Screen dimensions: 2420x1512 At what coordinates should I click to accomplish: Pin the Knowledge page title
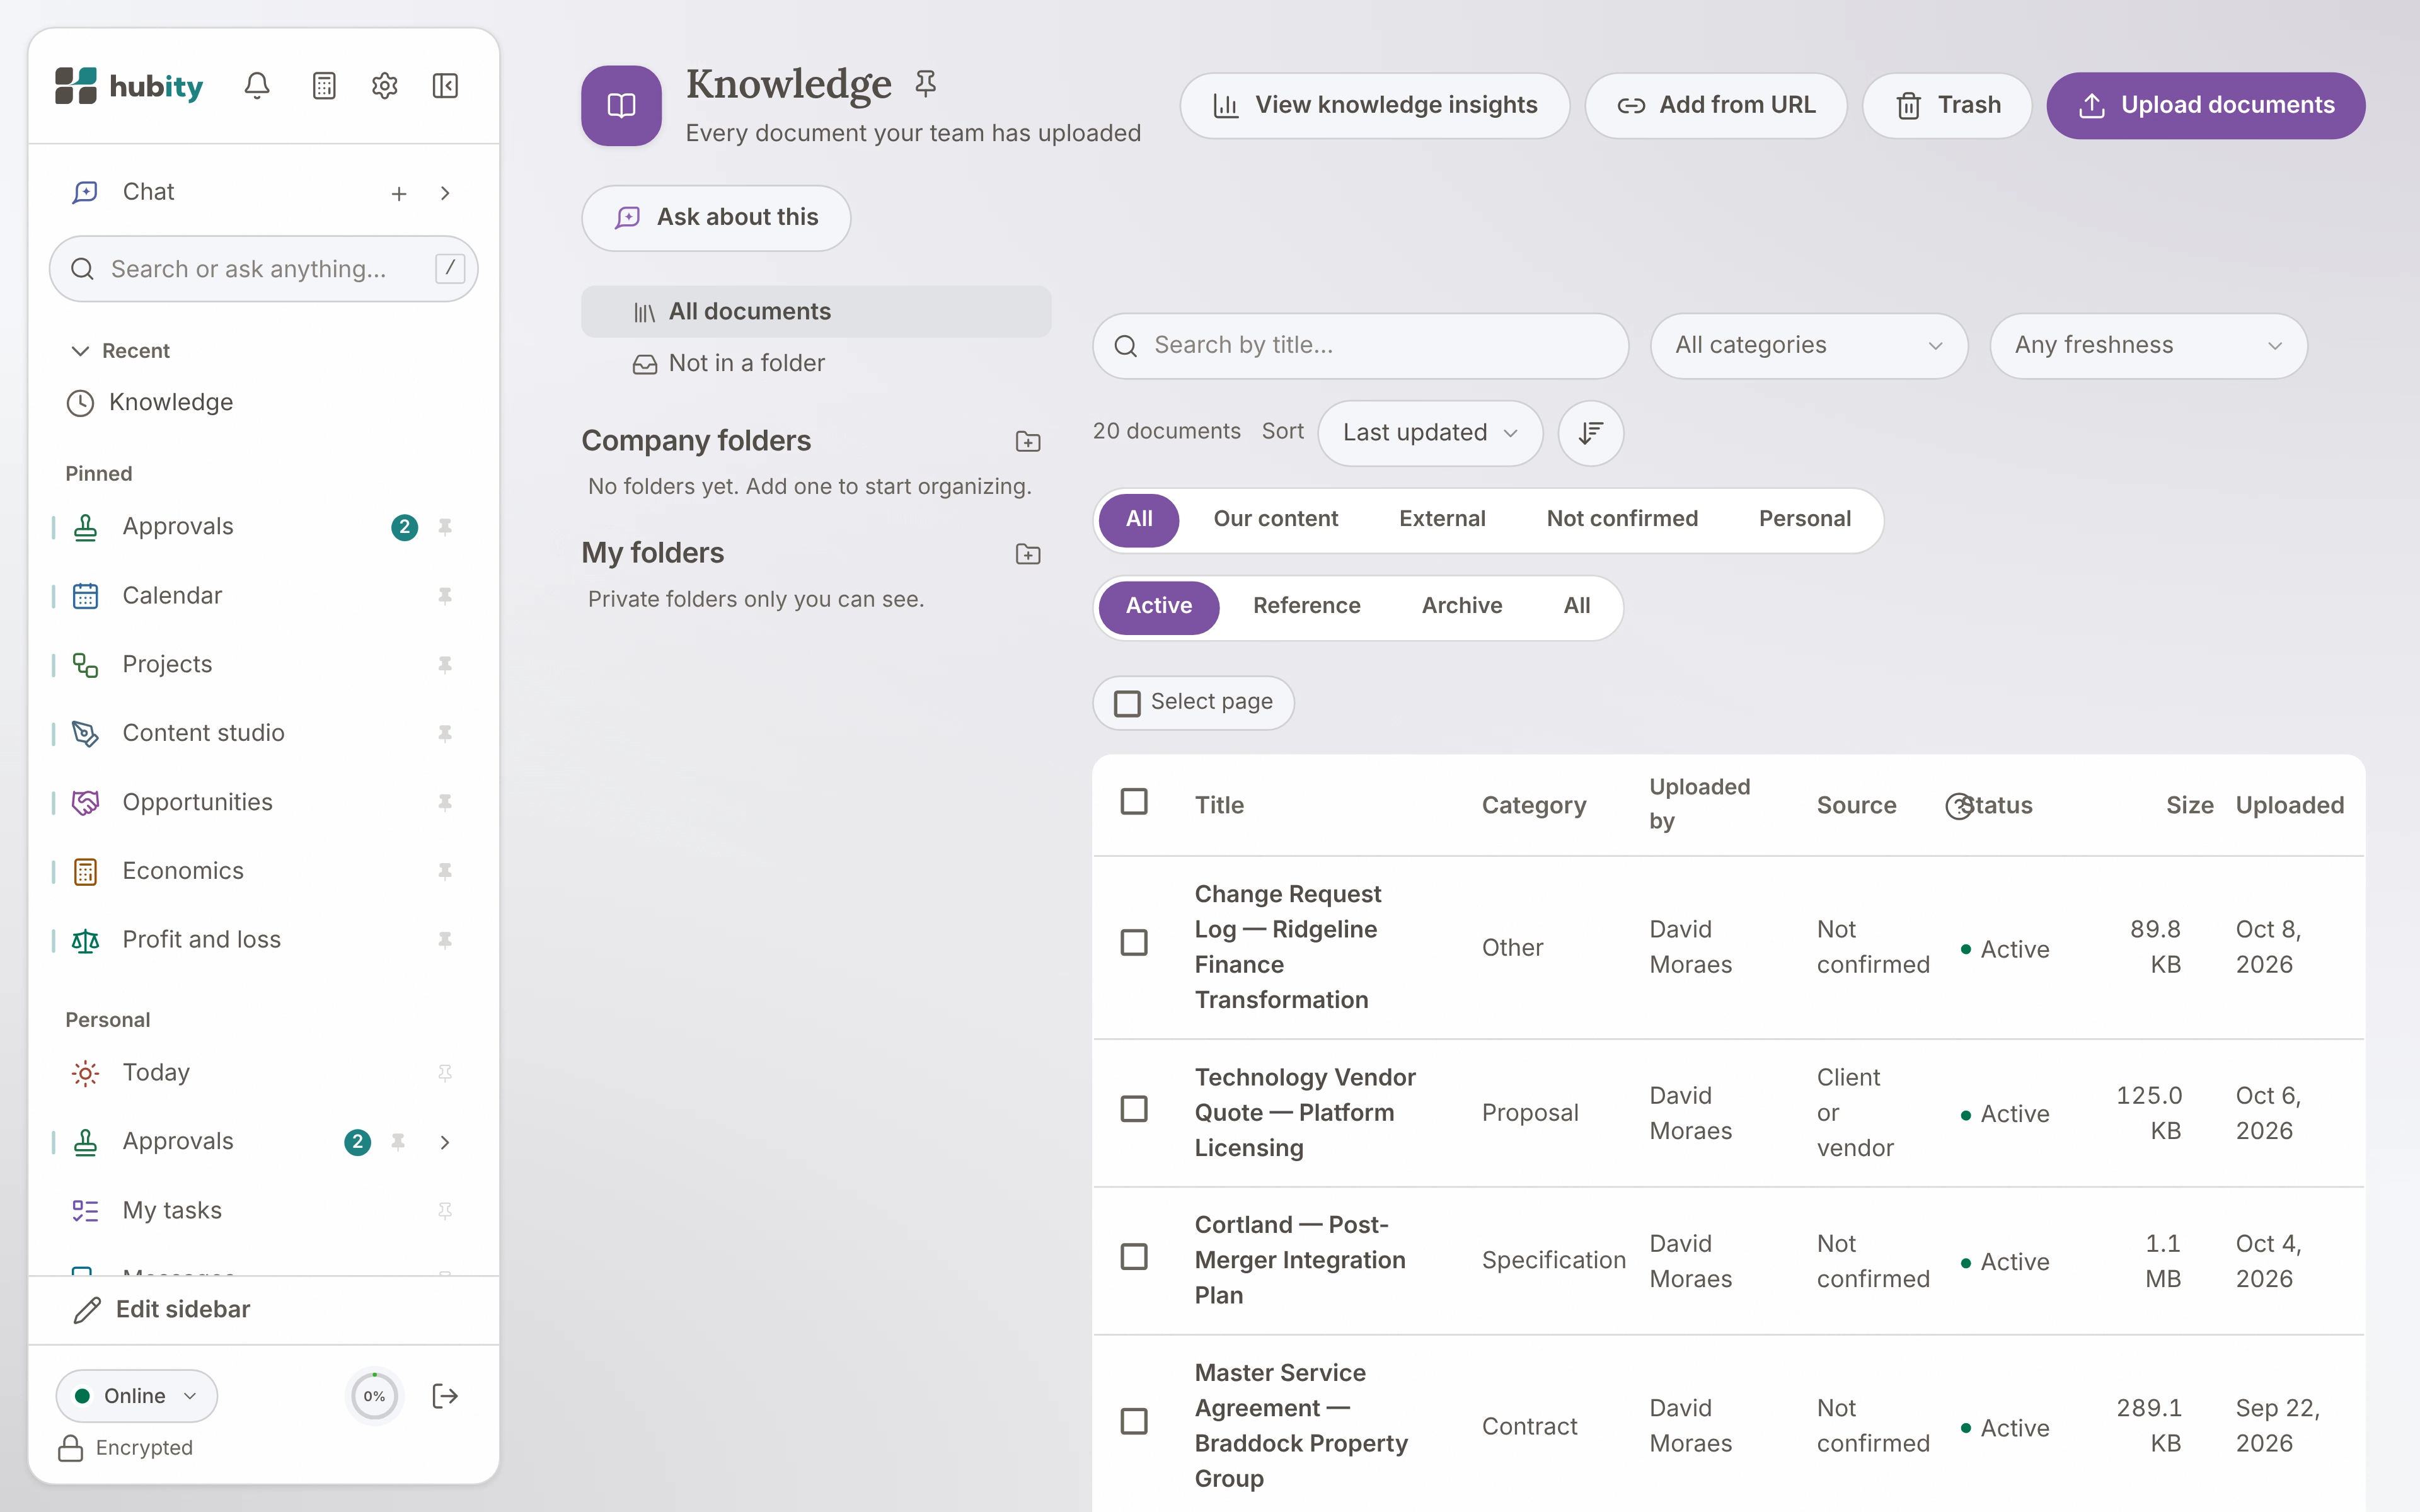point(926,84)
